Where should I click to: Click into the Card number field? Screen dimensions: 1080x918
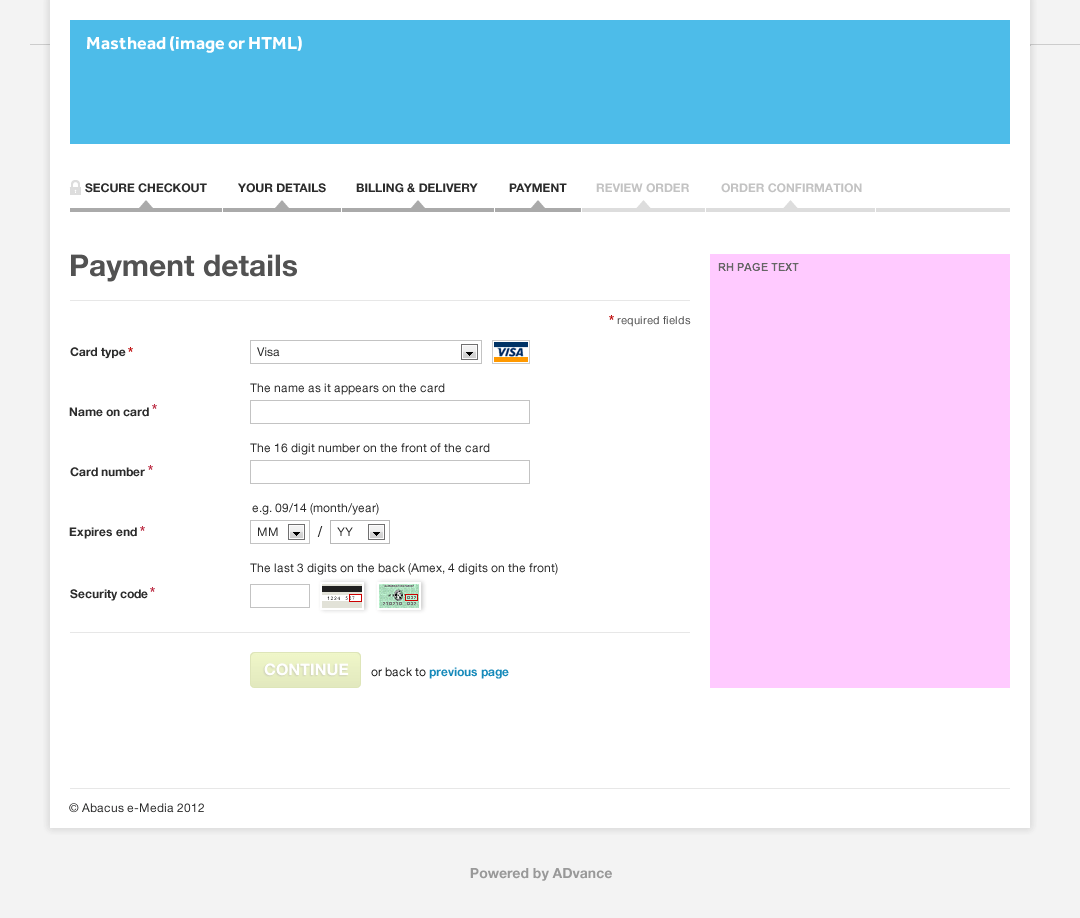(389, 472)
